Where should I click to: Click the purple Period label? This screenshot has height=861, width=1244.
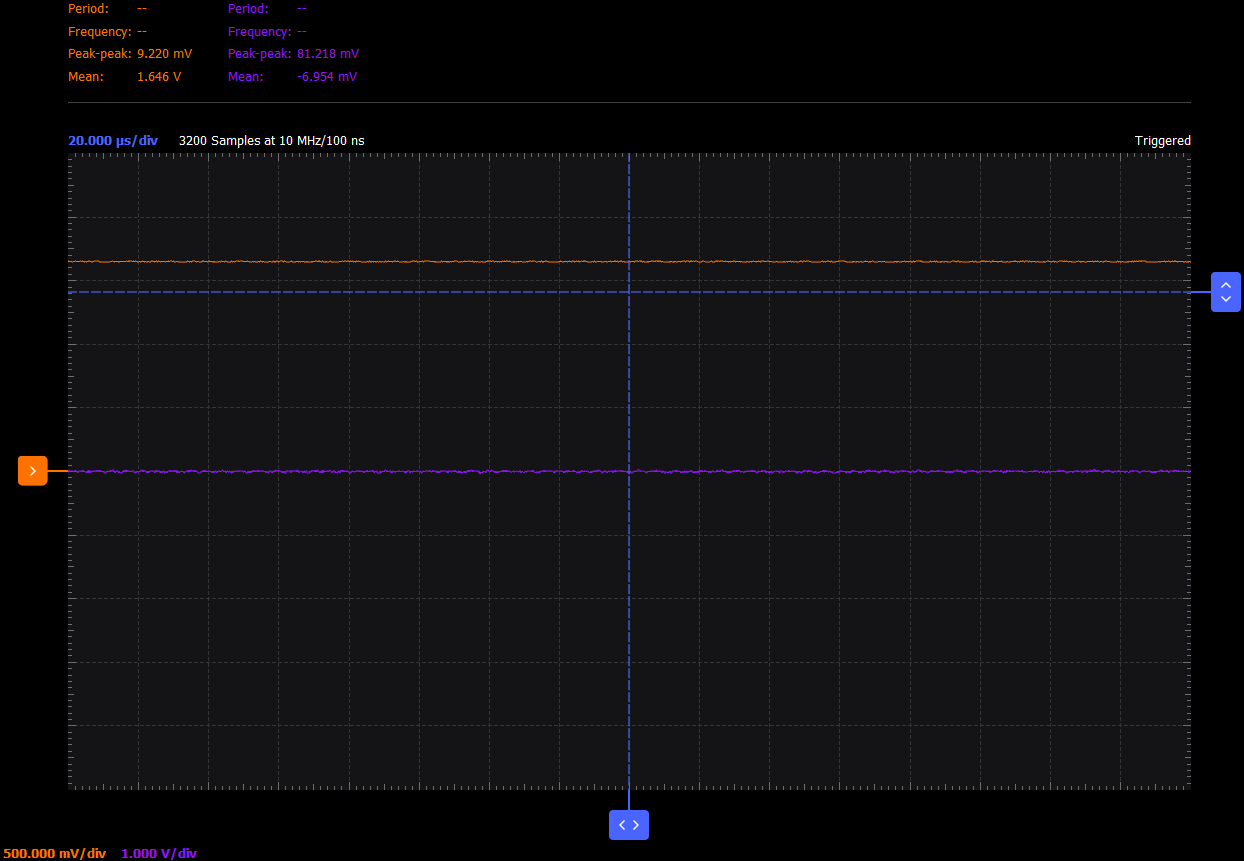pos(248,9)
